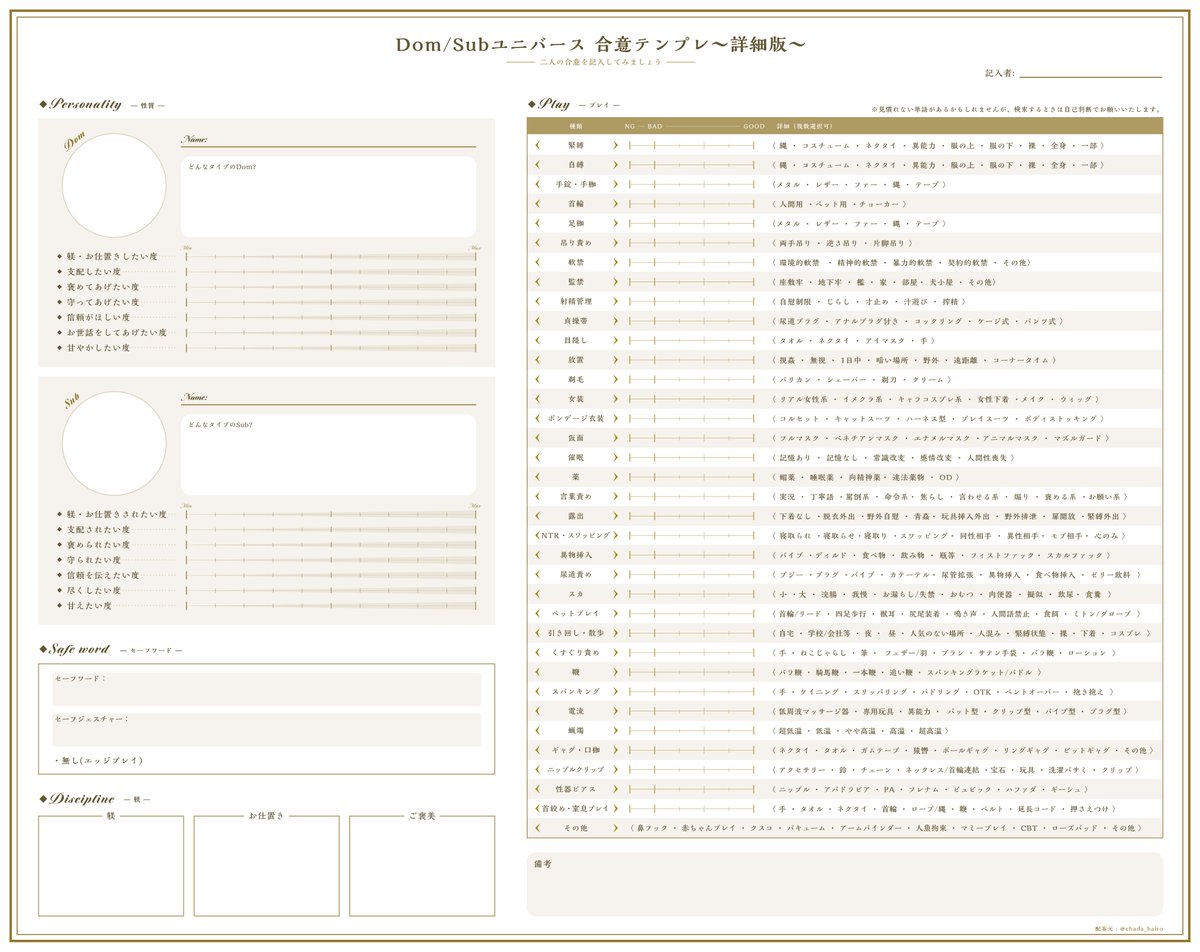This screenshot has height=952, width=1200.
Task: Set the 尽くしたい度 slider scale
Action: click(x=331, y=591)
